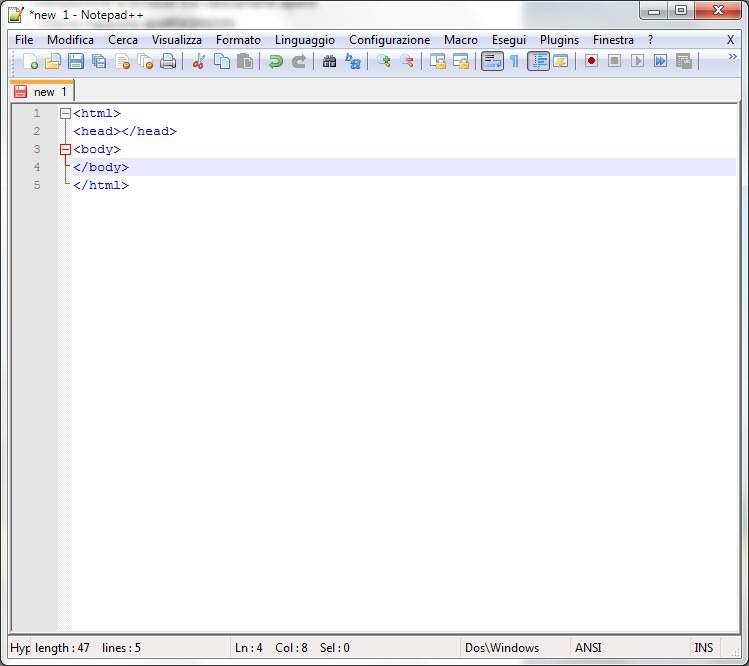The image size is (749, 666).
Task: Close current document via toolbar icon
Action: pos(122,61)
